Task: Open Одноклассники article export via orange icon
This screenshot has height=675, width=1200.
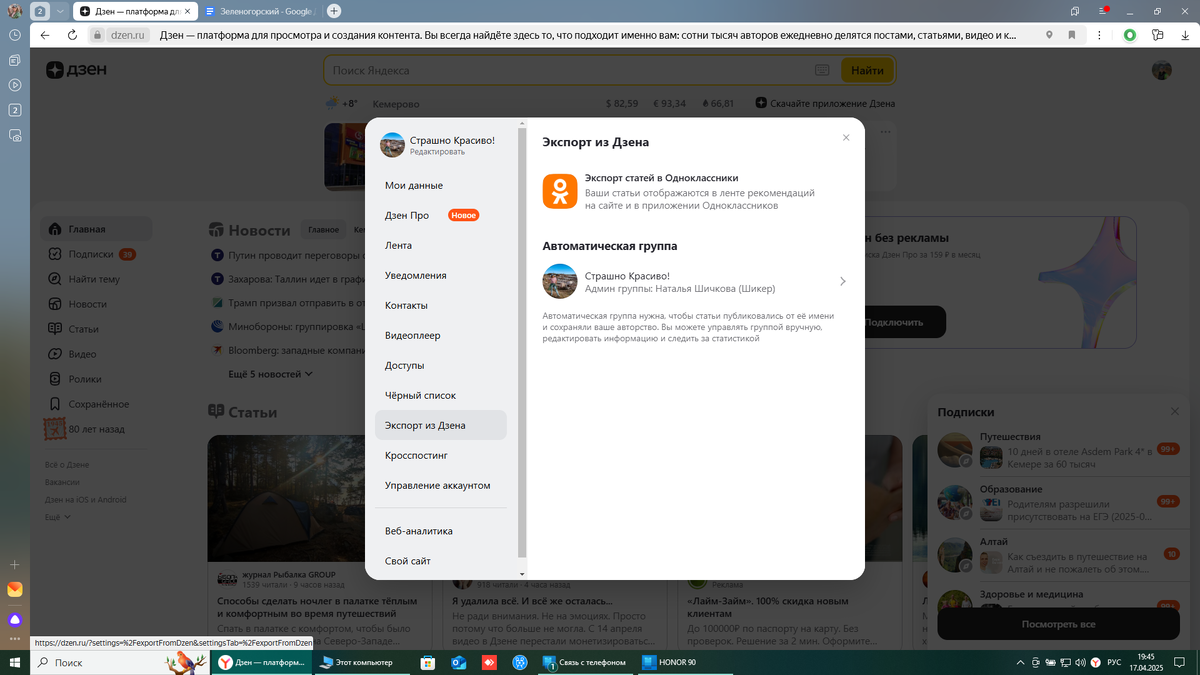Action: pos(560,191)
